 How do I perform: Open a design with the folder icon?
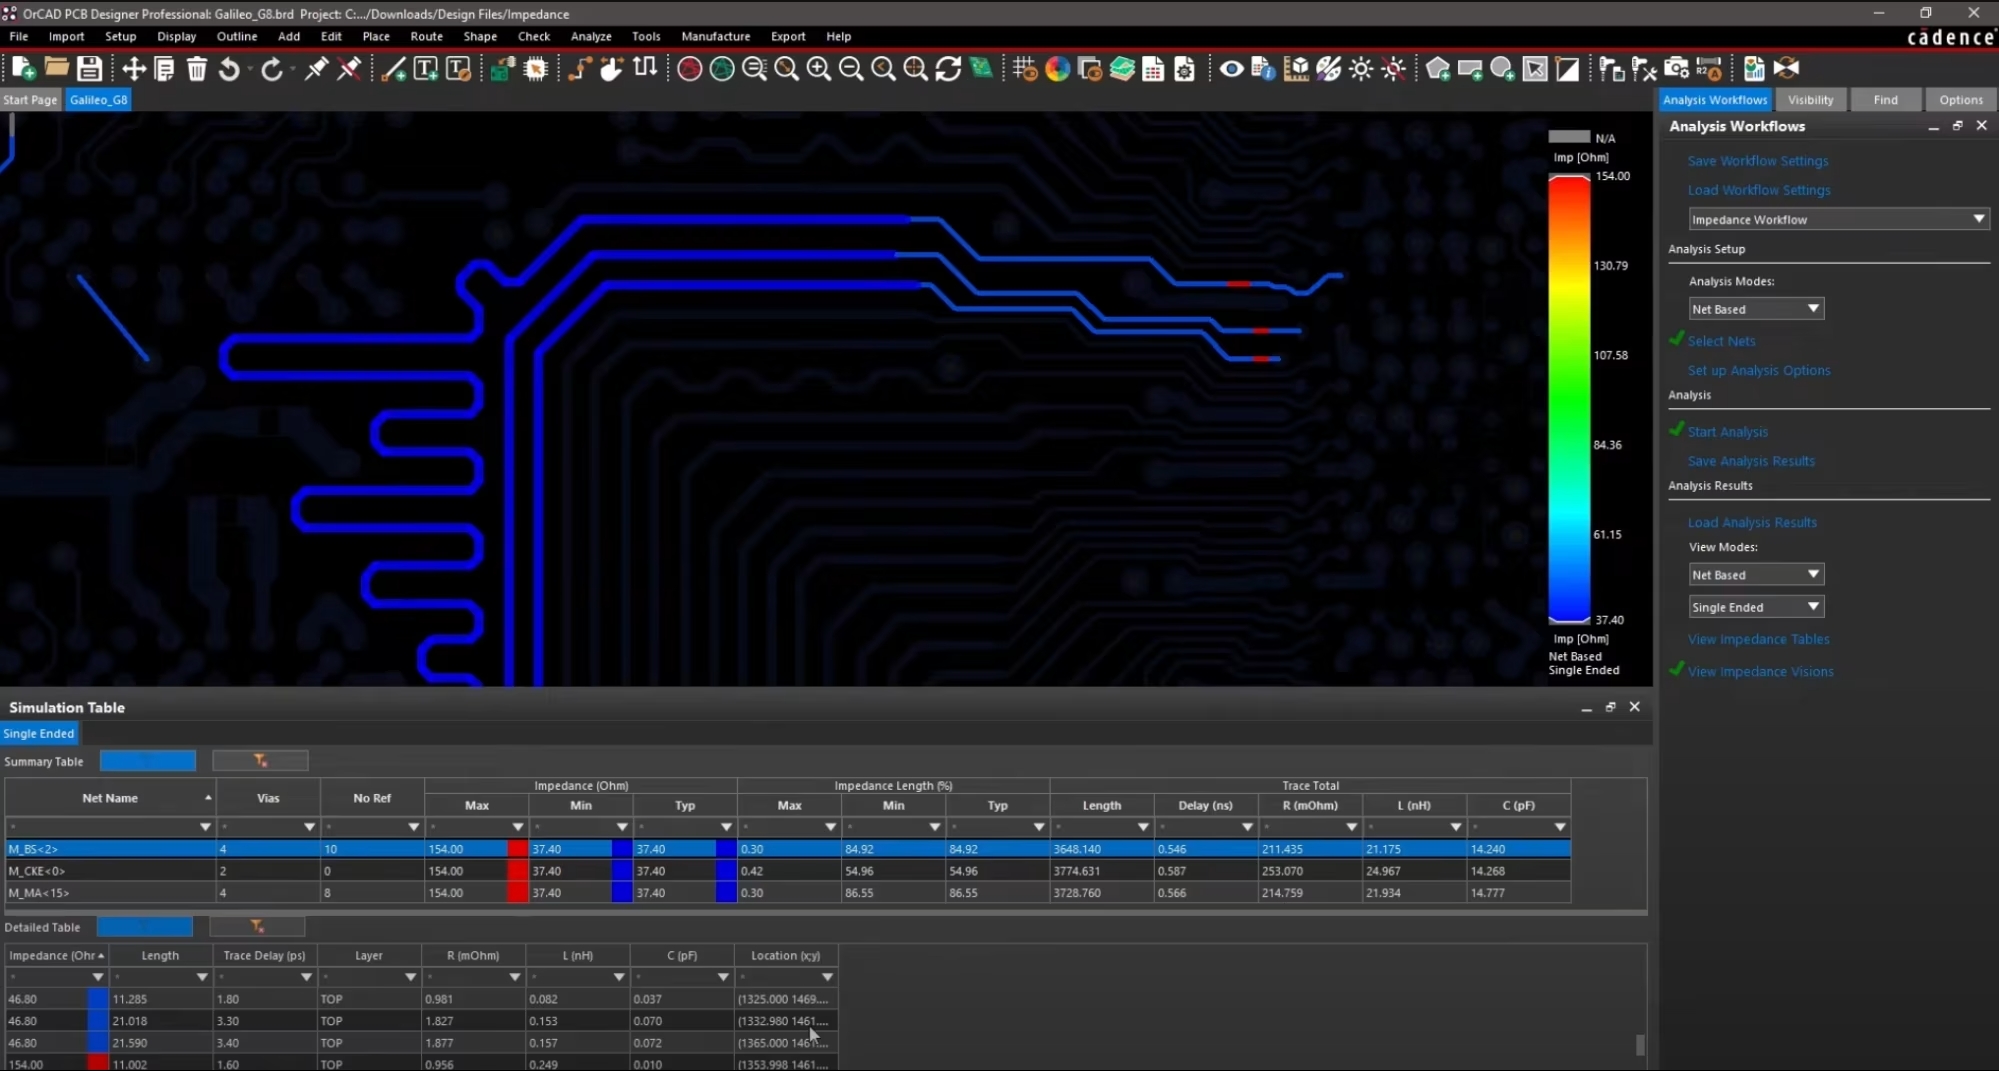click(x=56, y=68)
